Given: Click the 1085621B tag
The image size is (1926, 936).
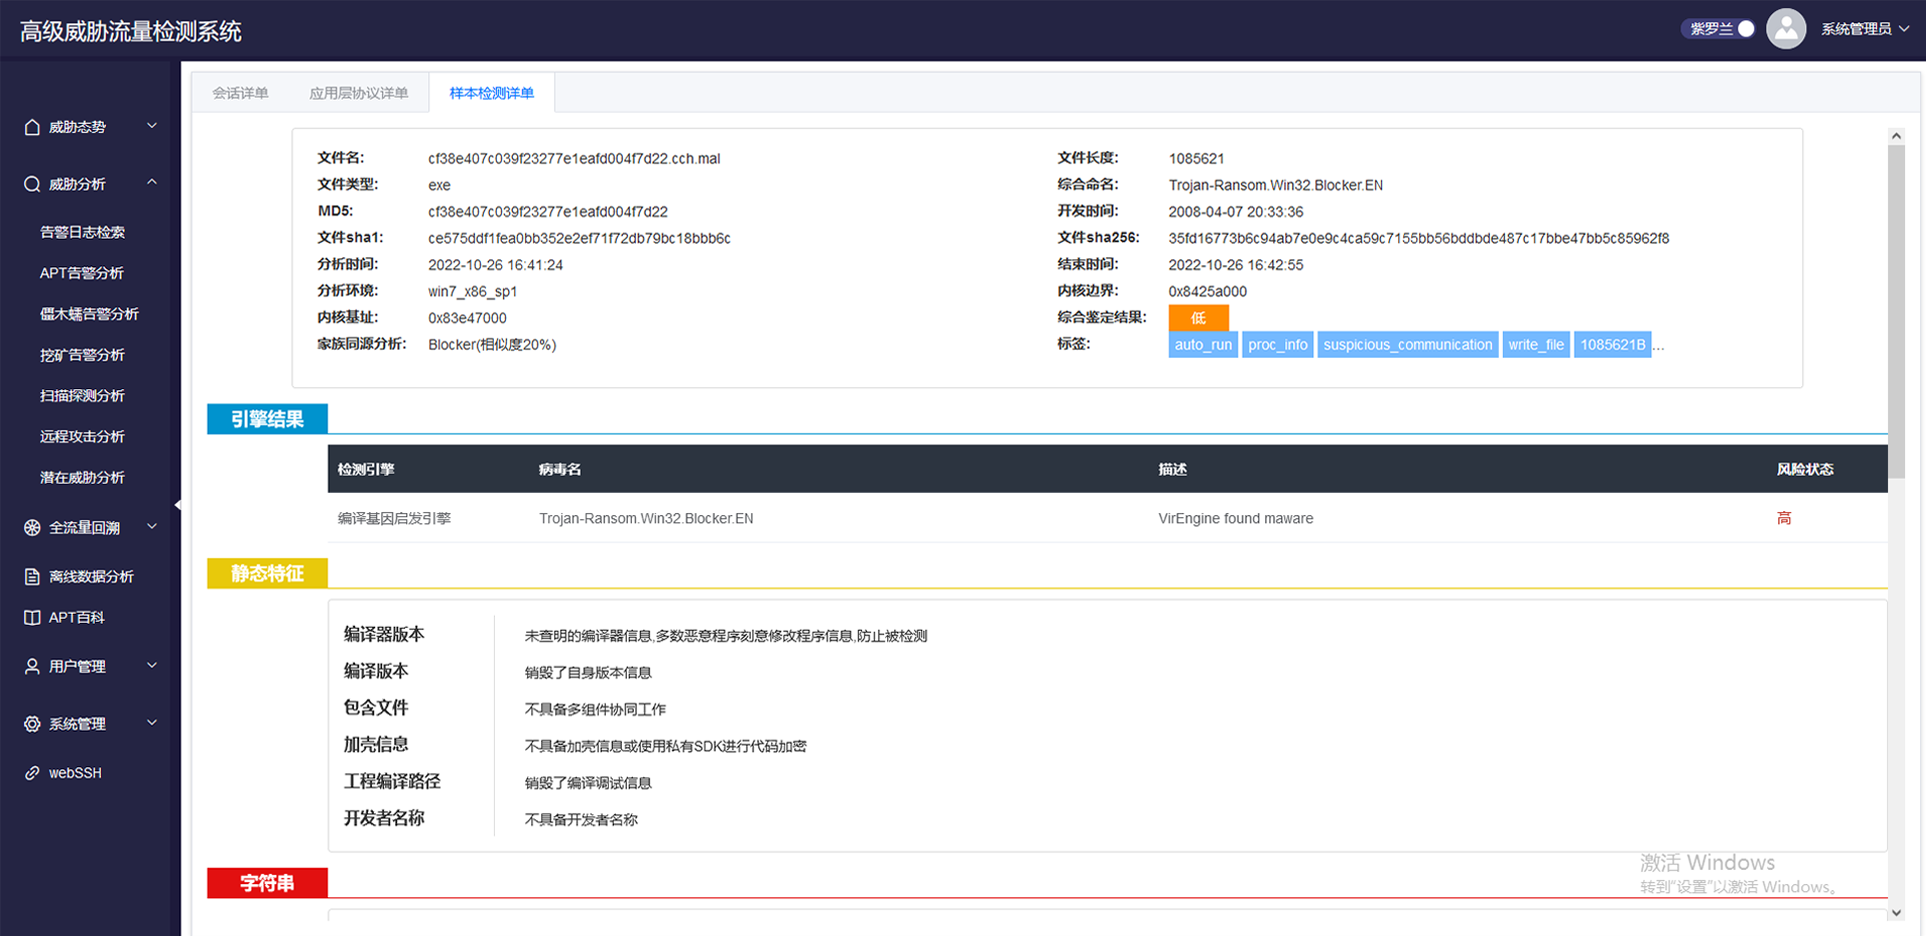Looking at the screenshot, I should coord(1612,344).
